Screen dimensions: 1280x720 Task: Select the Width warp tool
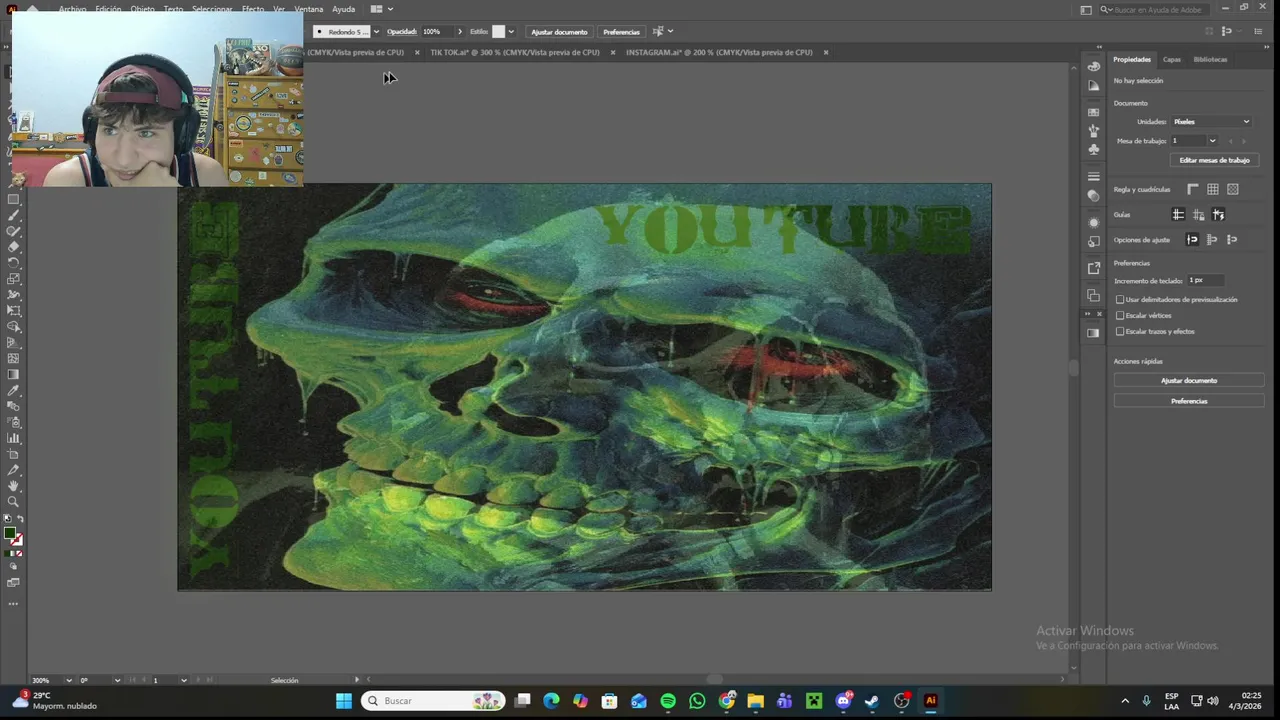pos(13,295)
